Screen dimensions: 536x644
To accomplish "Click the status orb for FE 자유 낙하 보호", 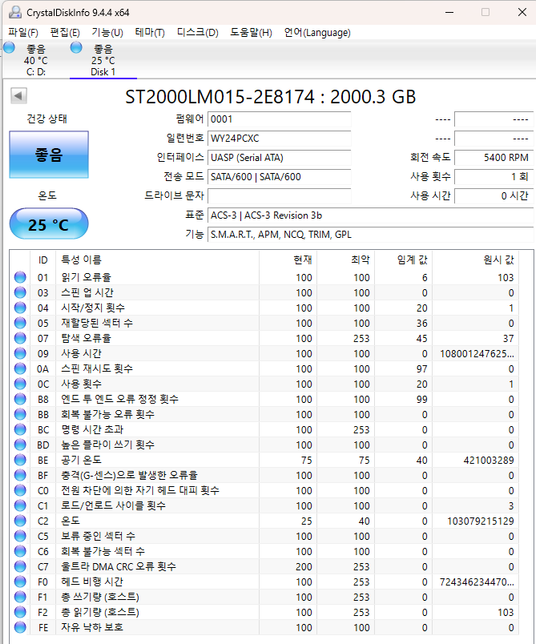I will (20, 627).
